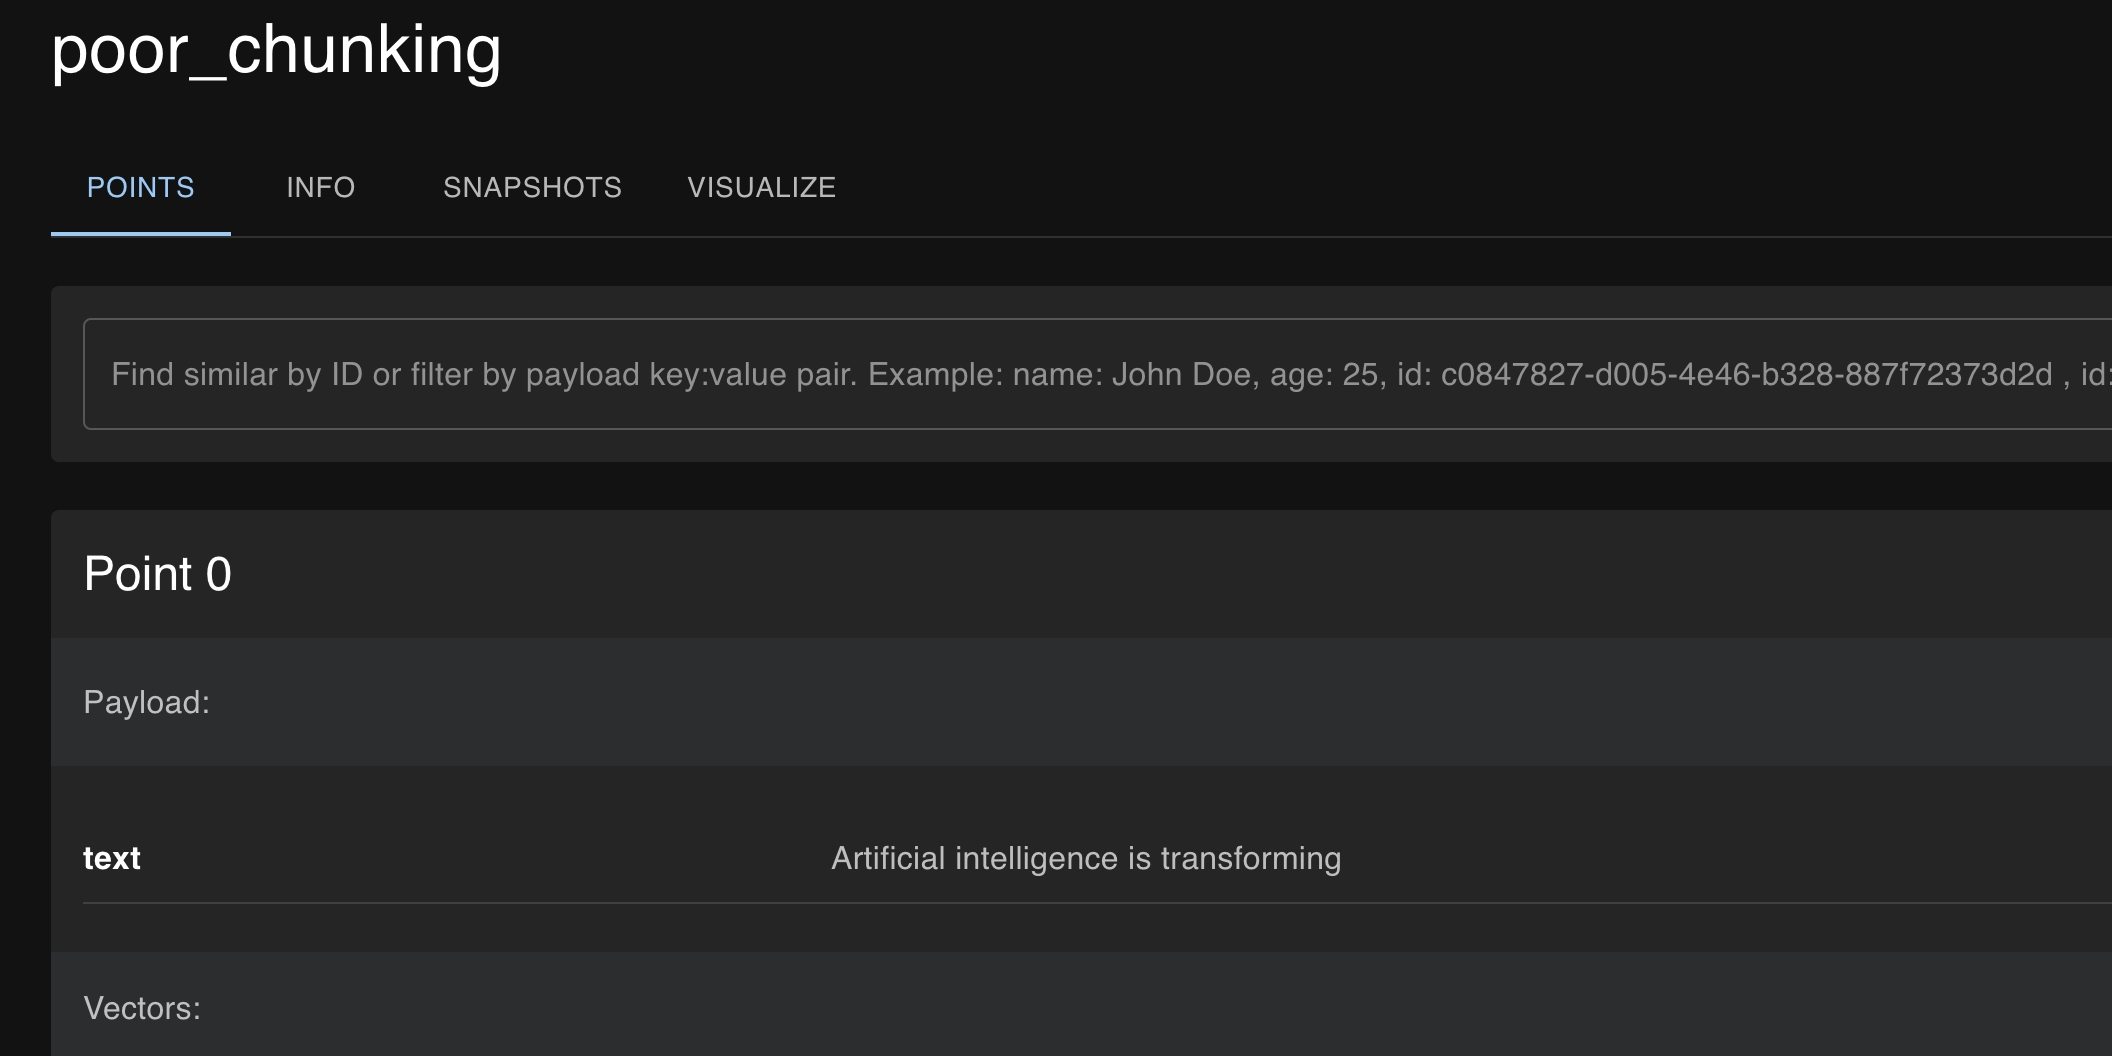2112x1056 pixels.
Task: Click the poor_chunking collection title
Action: (276, 50)
